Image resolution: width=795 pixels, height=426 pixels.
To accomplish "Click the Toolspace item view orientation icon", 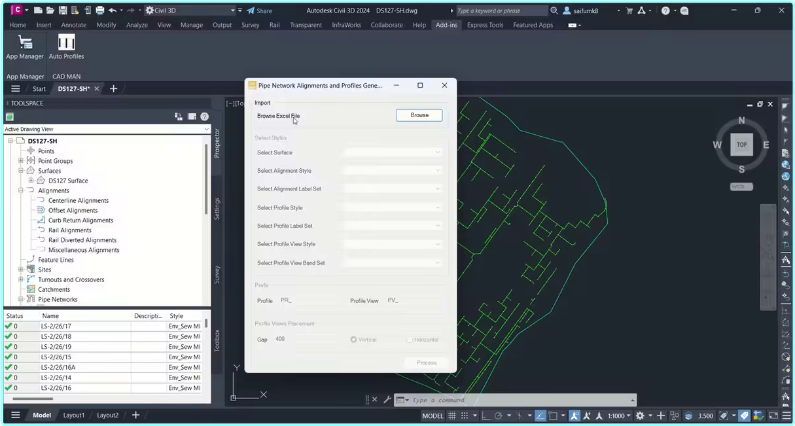I will point(178,117).
